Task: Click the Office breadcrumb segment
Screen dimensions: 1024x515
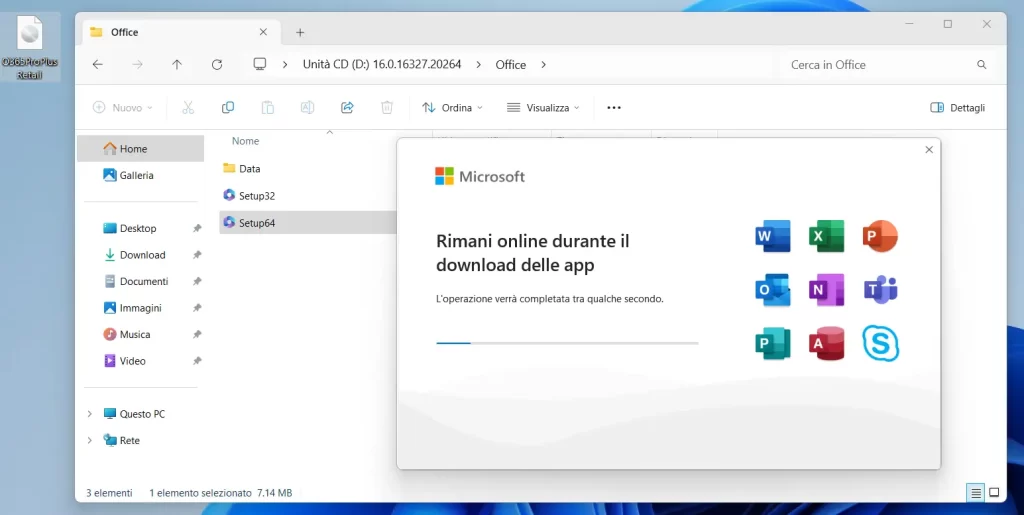Action: coord(511,65)
